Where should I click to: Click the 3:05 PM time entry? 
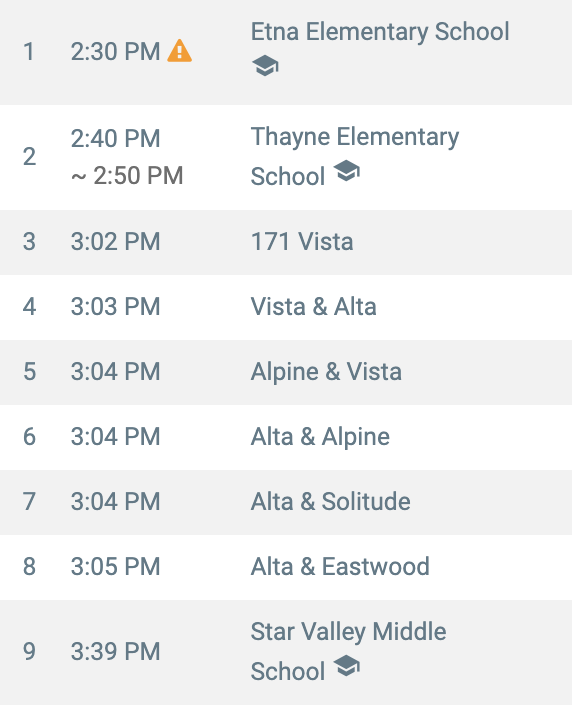coord(115,567)
